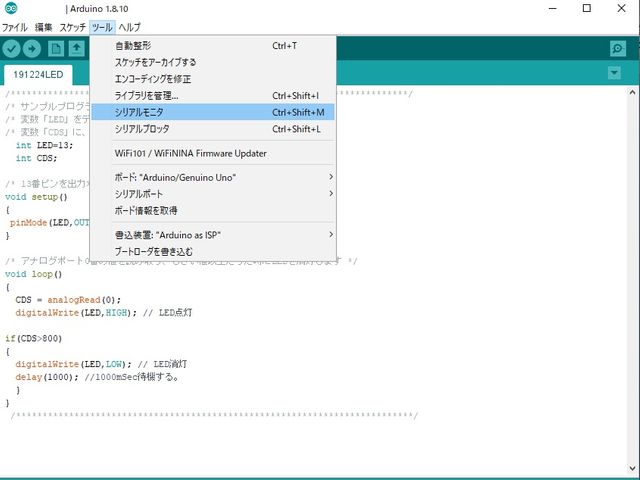
Task: Expand the ボード: "Arduino/Genuino Uno" submenu
Action: pos(213,177)
